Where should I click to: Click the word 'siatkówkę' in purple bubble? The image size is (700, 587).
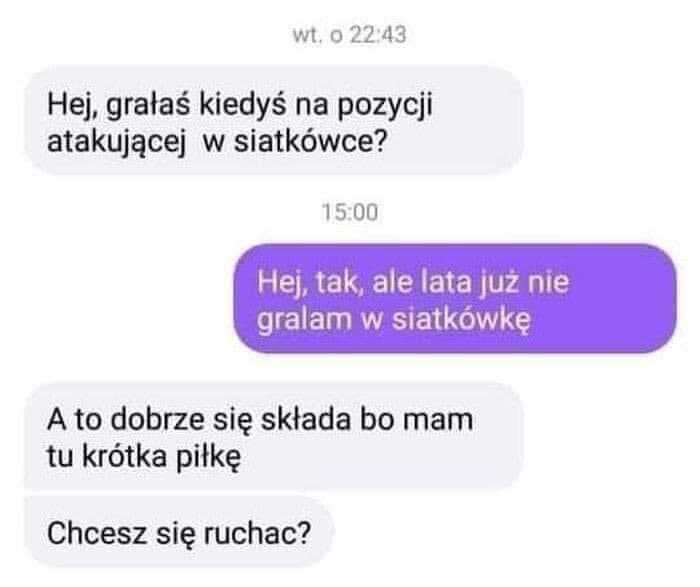coord(461,320)
